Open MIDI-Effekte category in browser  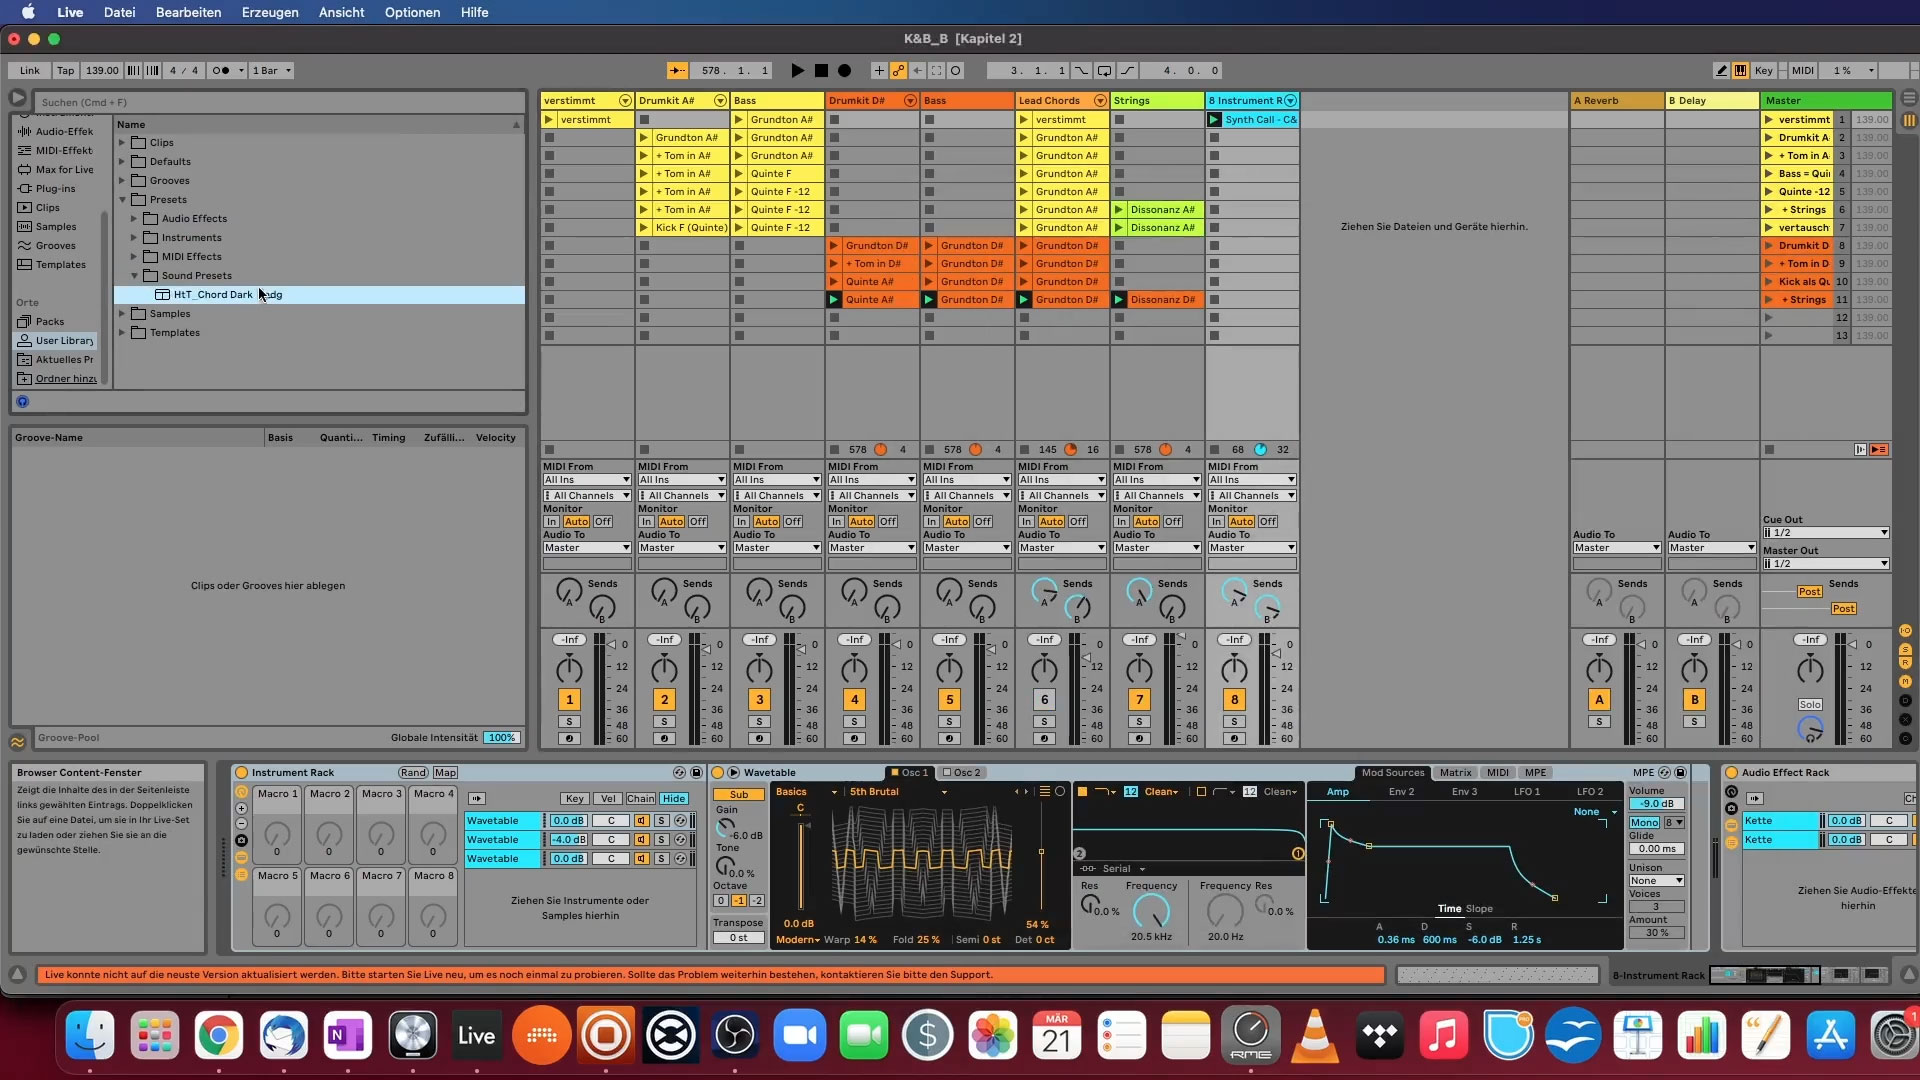56,150
